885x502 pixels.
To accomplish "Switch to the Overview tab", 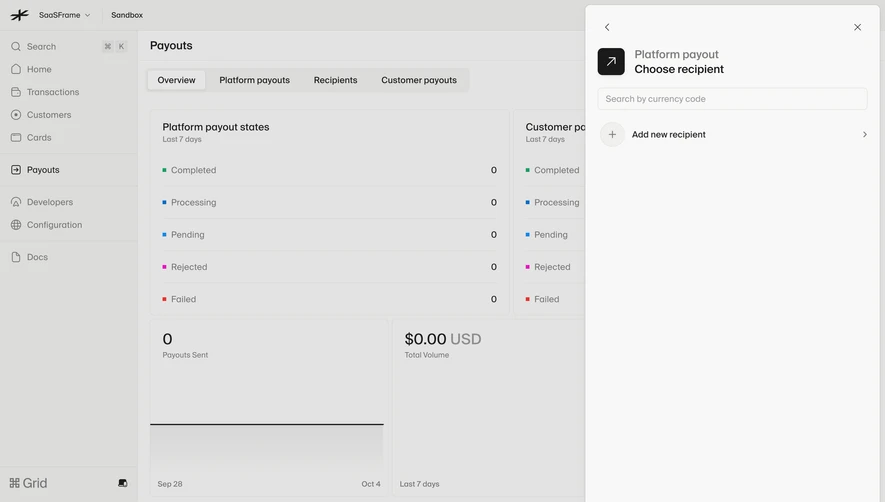I will coord(177,80).
